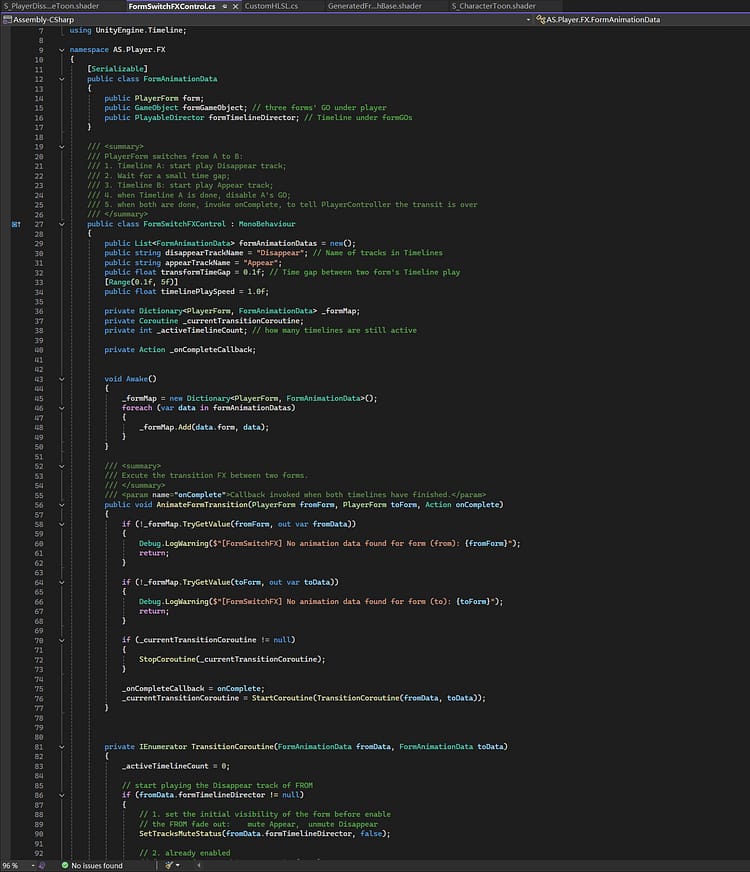Collapse the if block at line 86
This screenshot has height=872, width=750.
click(x=62, y=795)
